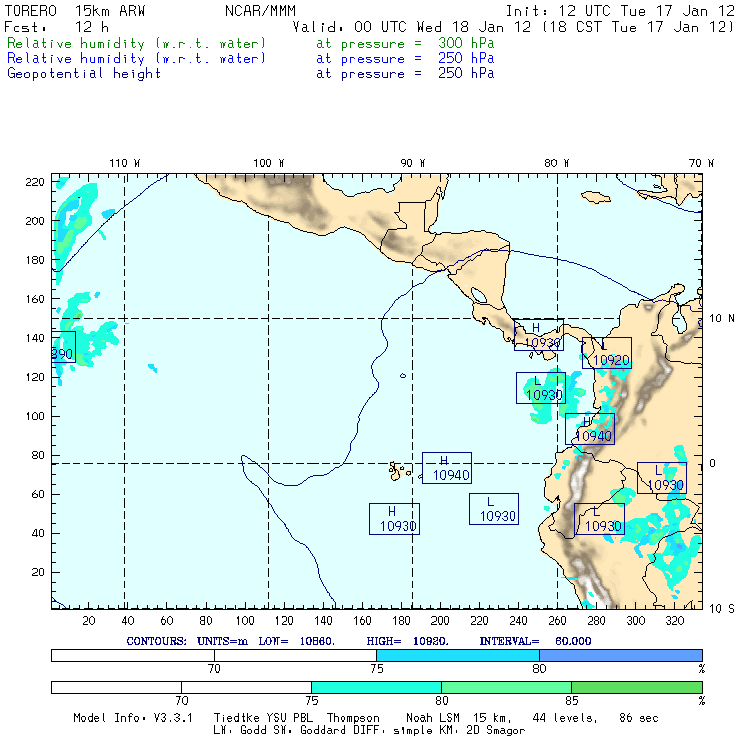Click the '85' label under the lower color bar

click(572, 700)
